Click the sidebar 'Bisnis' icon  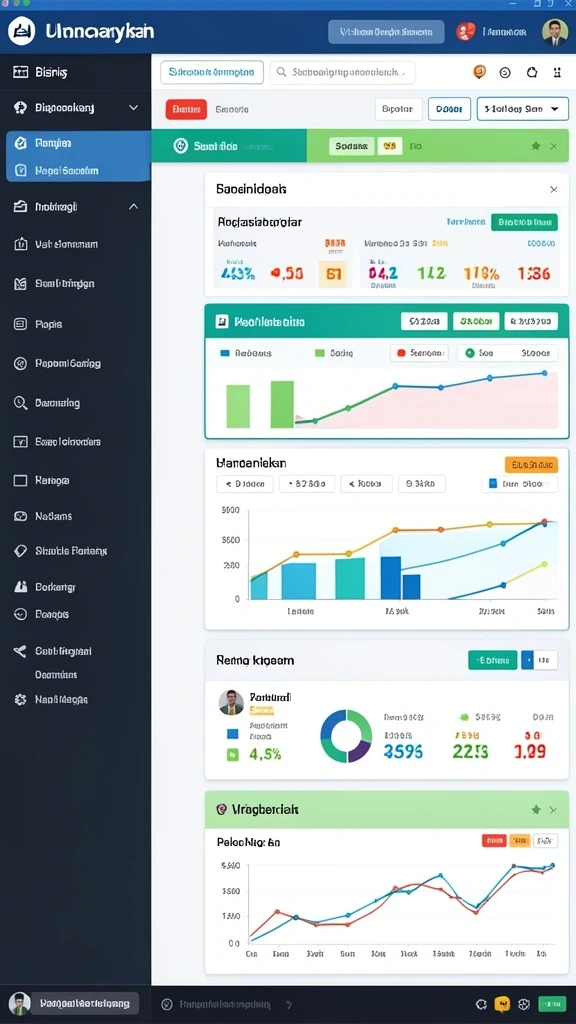tap(20, 72)
